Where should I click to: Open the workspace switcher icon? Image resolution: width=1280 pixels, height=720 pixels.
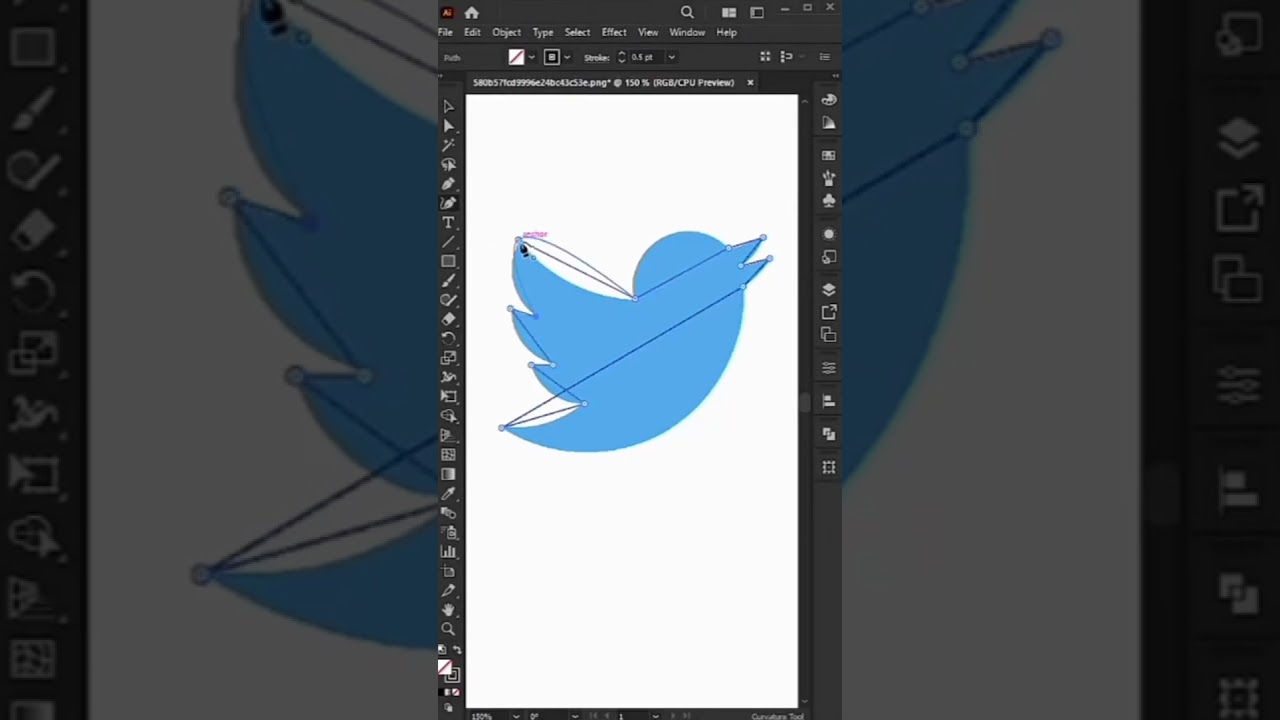(x=757, y=12)
